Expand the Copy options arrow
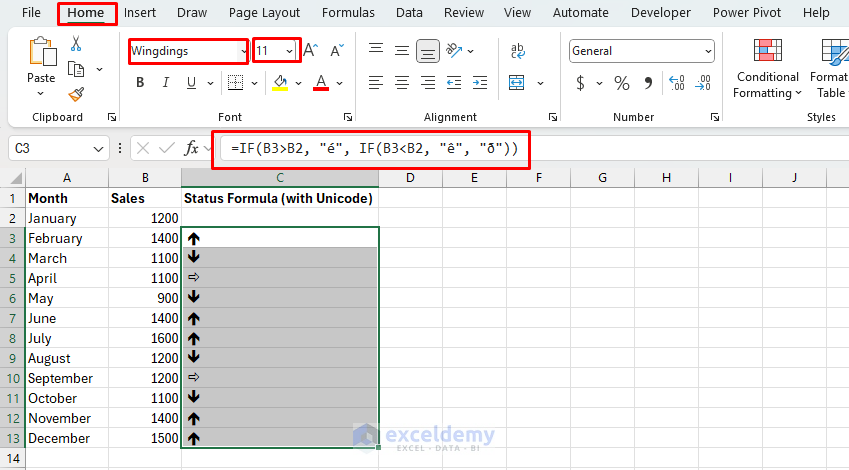Viewport: 849px width, 470px height. click(100, 69)
